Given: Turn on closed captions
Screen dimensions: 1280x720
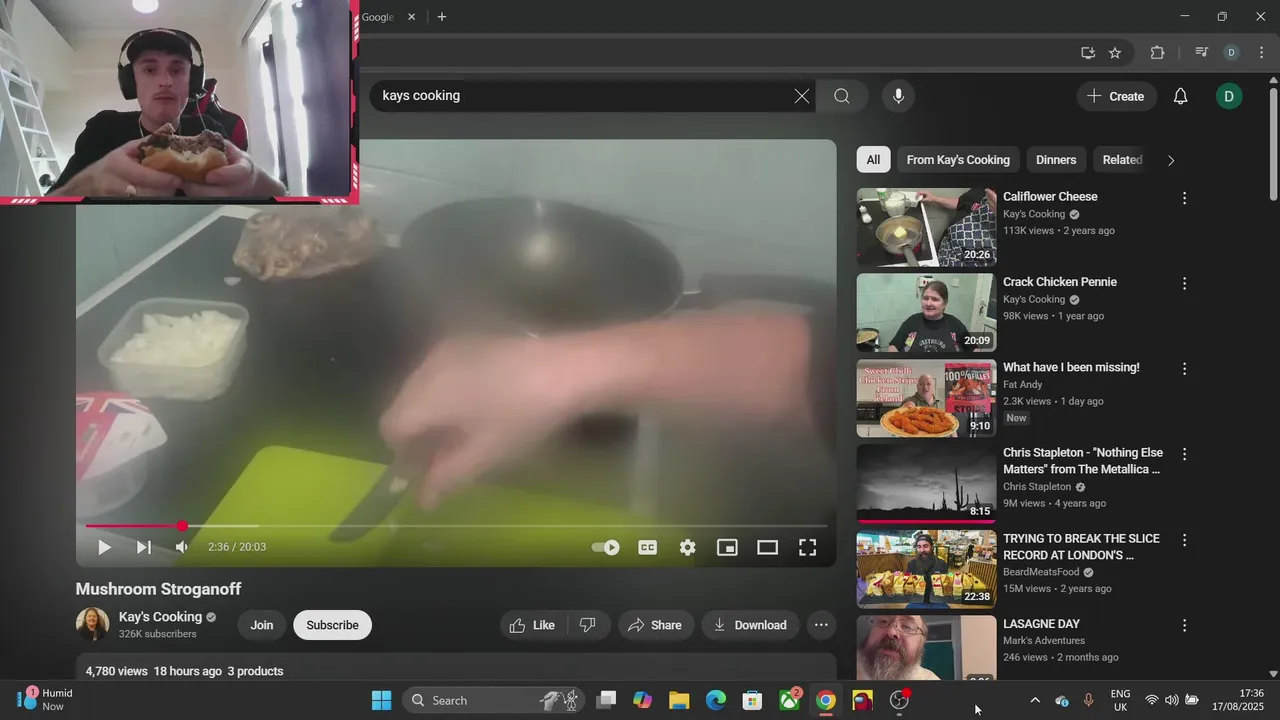Looking at the screenshot, I should click(648, 547).
